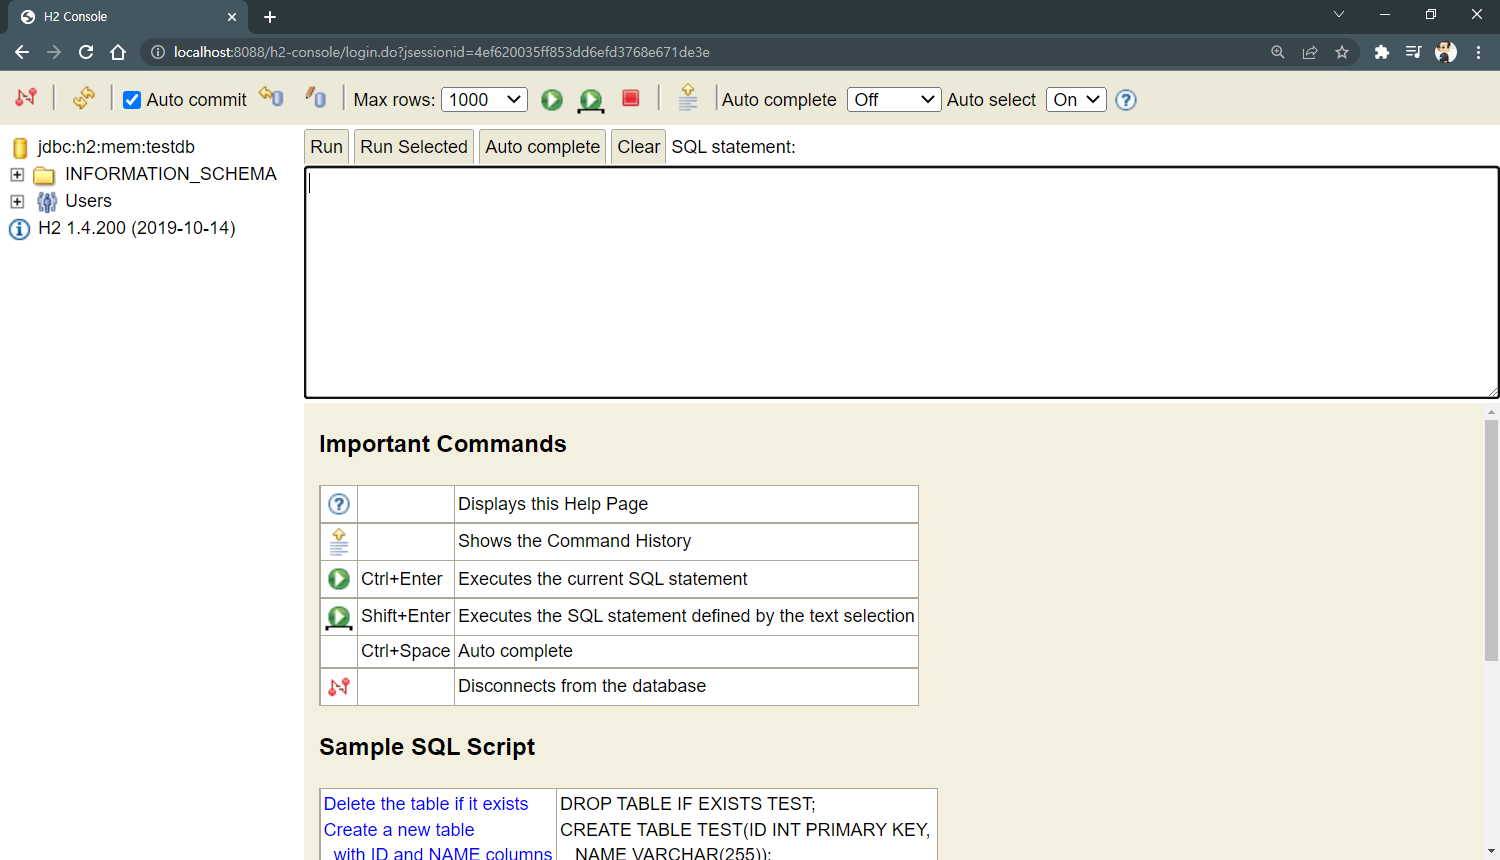Viewport: 1500px width, 860px height.
Task: Reload the page with the browser refresh button
Action: (x=86, y=52)
